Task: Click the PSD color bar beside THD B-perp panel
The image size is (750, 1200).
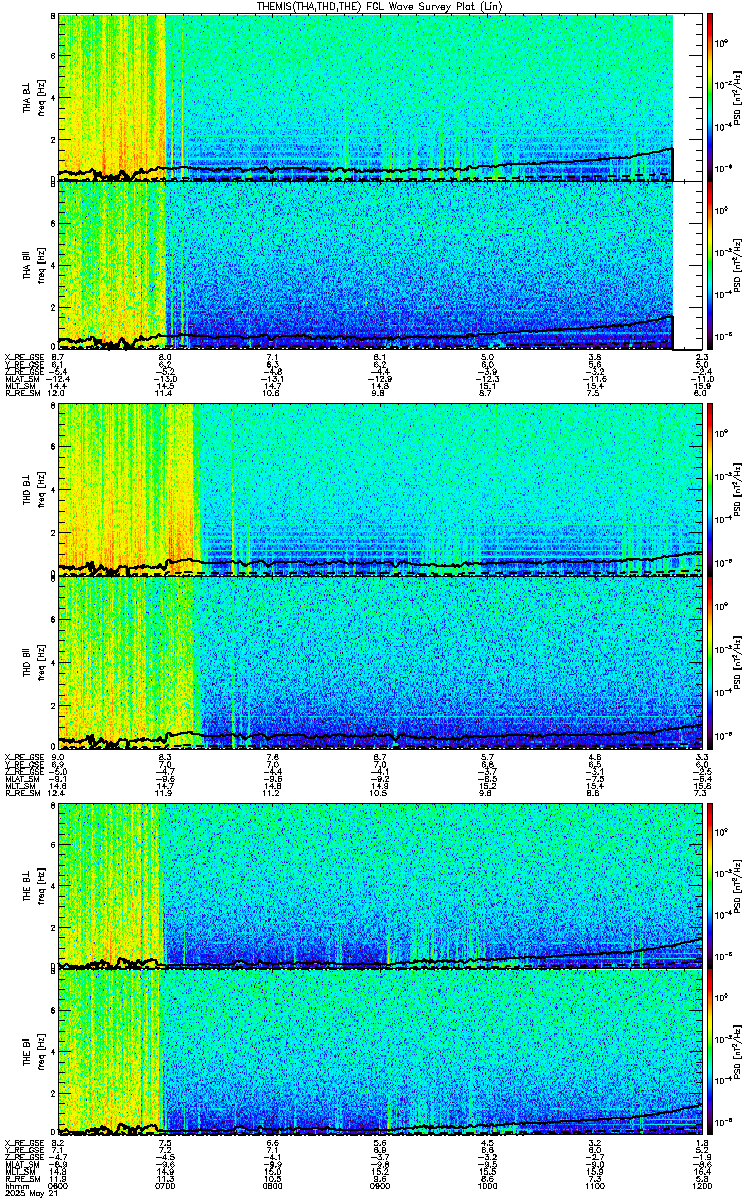Action: pyautogui.click(x=710, y=490)
